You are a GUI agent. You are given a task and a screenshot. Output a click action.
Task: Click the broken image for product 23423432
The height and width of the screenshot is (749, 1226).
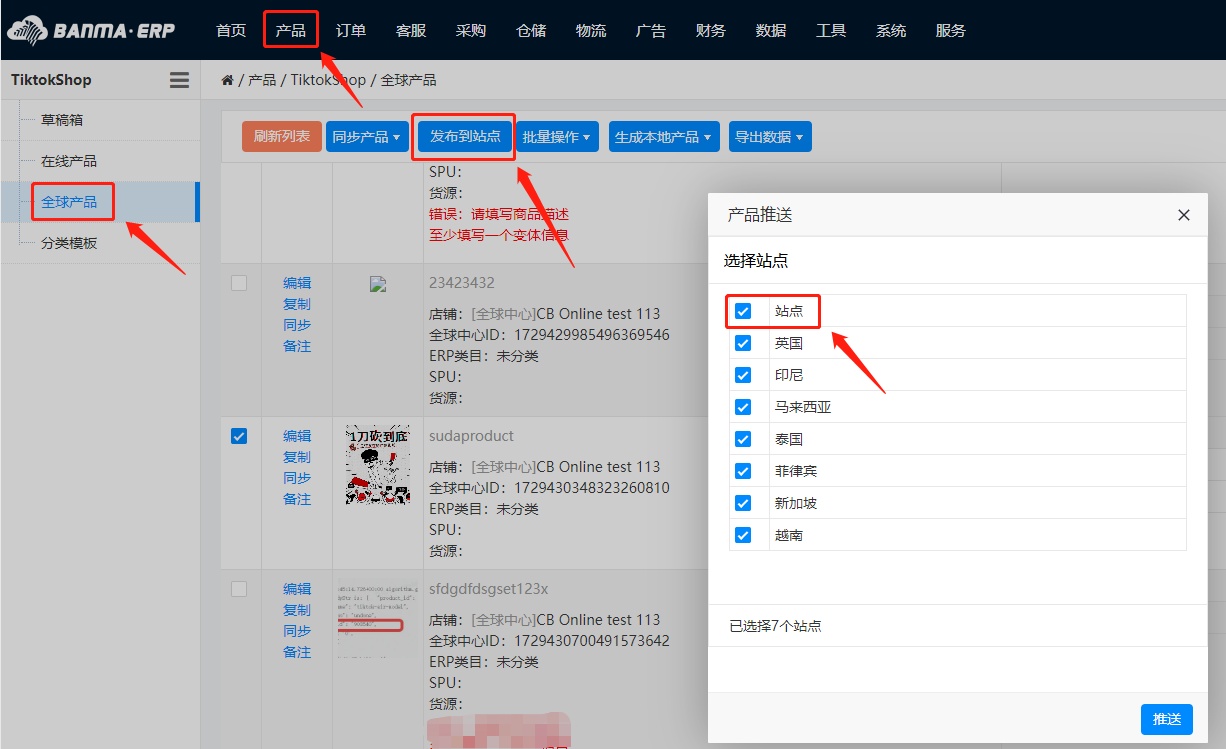[x=377, y=284]
